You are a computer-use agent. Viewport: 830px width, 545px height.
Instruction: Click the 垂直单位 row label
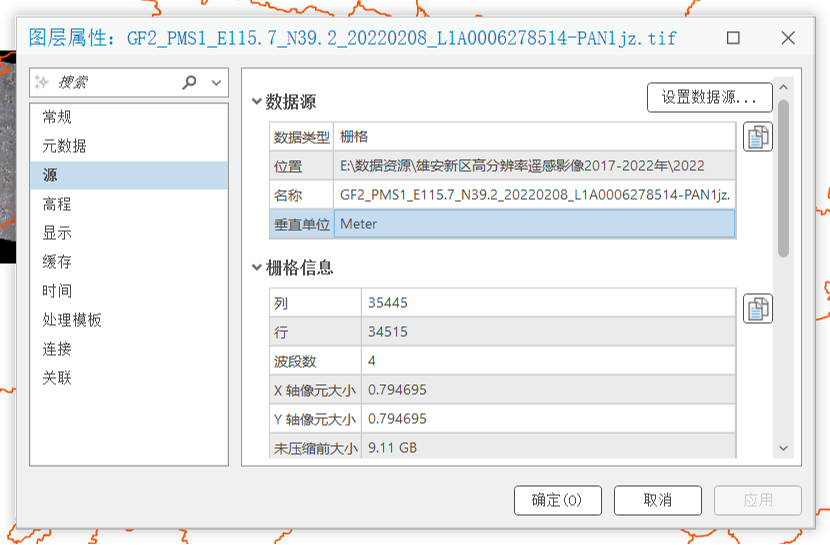click(302, 224)
